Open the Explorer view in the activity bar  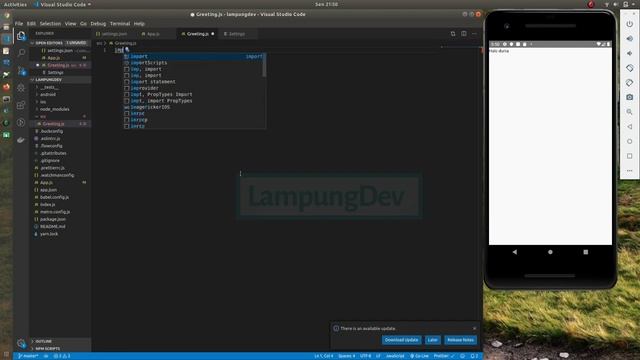21,36
